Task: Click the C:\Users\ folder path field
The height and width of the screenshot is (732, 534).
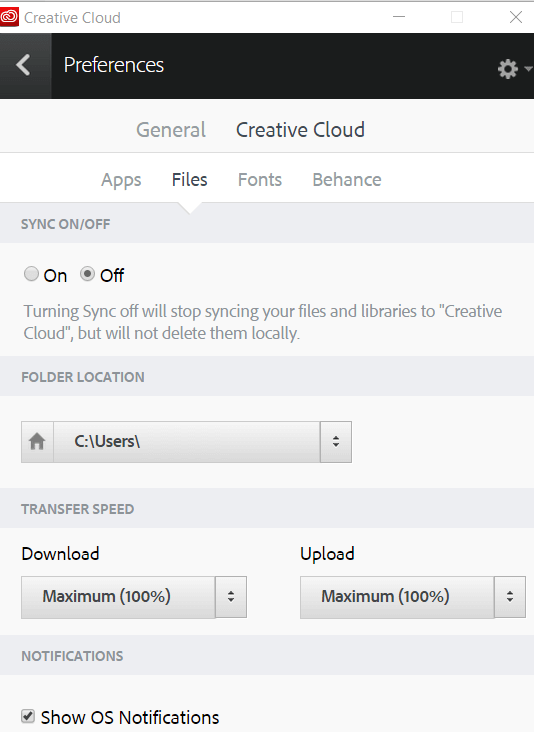Action: pyautogui.click(x=187, y=442)
